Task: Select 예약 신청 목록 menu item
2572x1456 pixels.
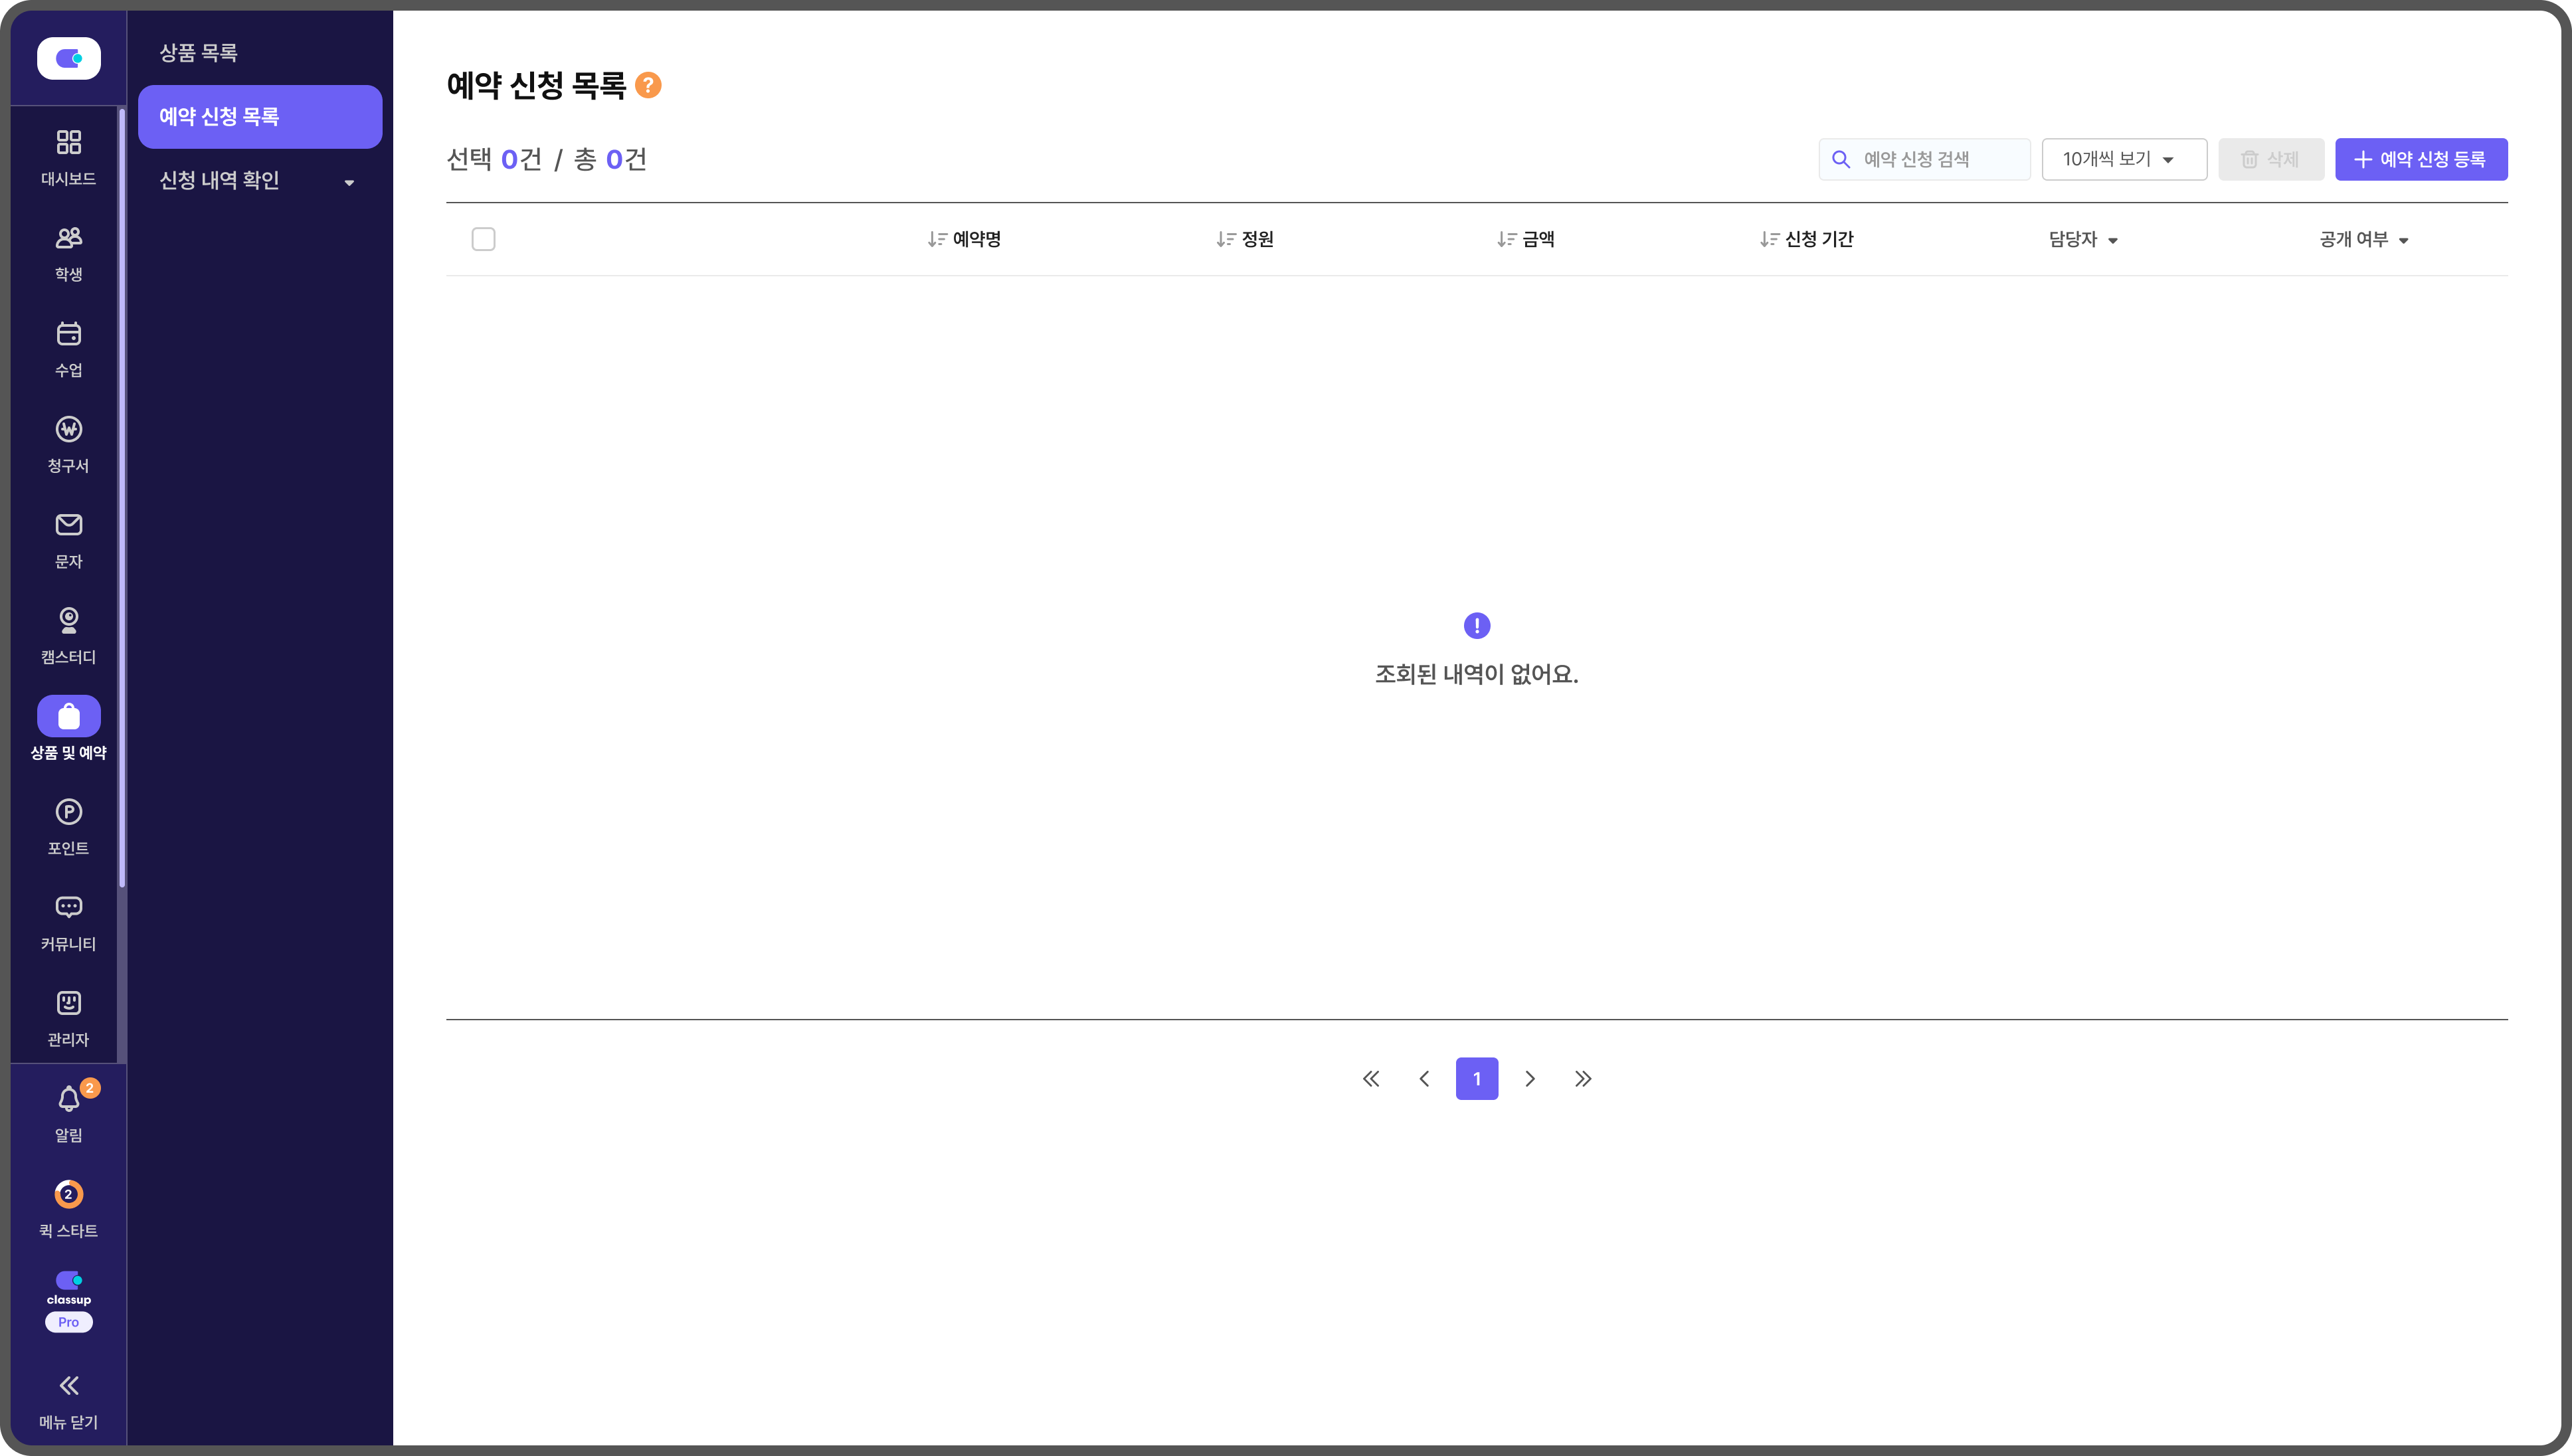Action: pyautogui.click(x=259, y=117)
